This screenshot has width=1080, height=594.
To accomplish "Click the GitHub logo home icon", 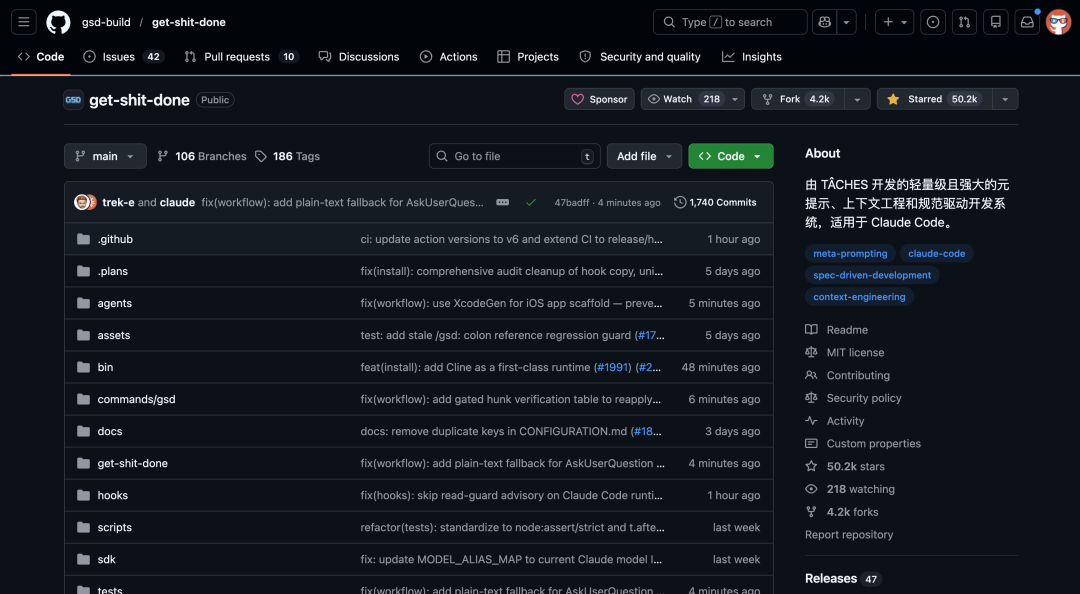I will click(x=57, y=22).
